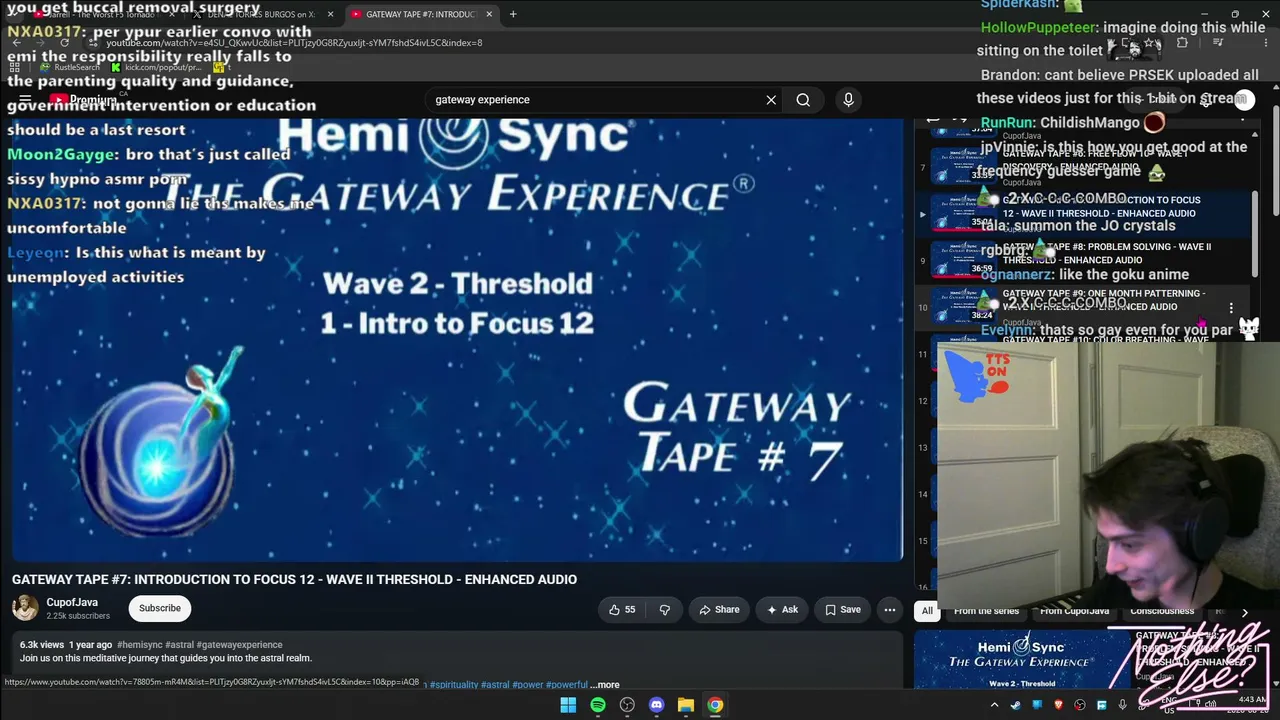Open a new browser tab
1280x720 pixels.
pyautogui.click(x=513, y=14)
